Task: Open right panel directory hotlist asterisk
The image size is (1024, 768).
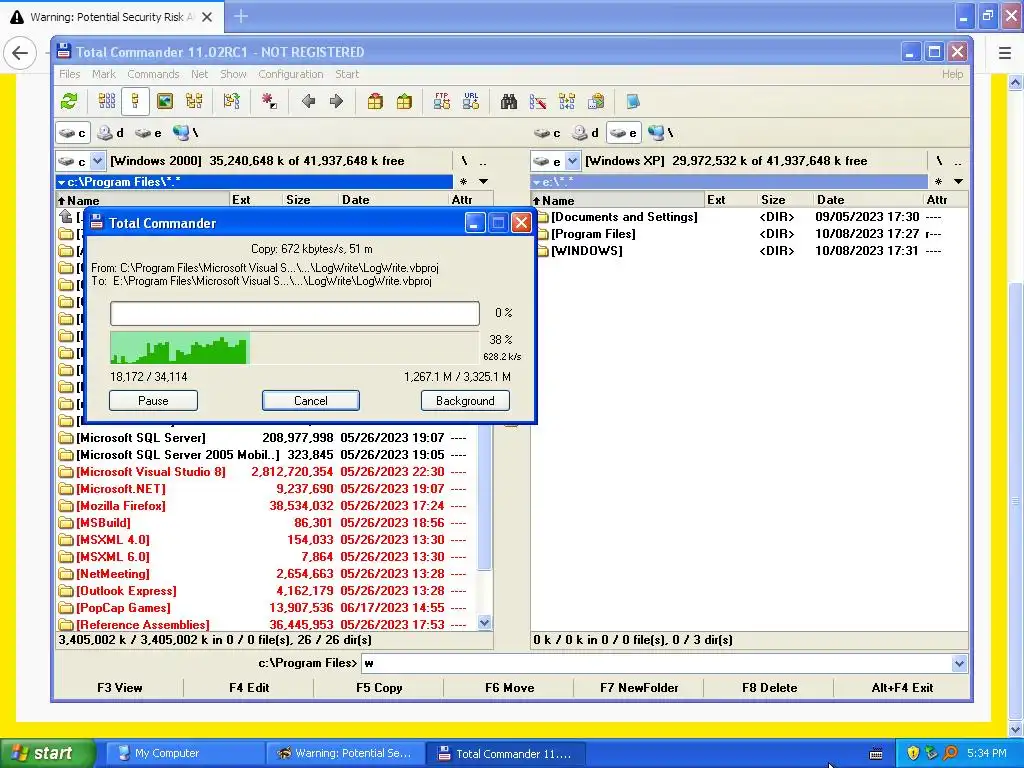Action: (x=938, y=182)
